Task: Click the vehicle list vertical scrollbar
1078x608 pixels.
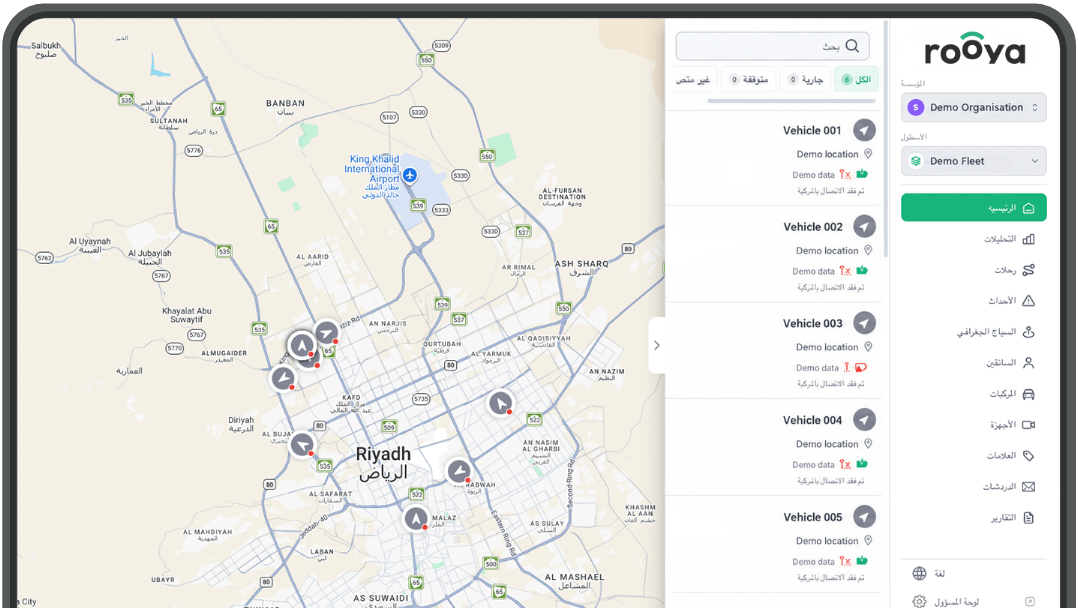Action: (886, 138)
